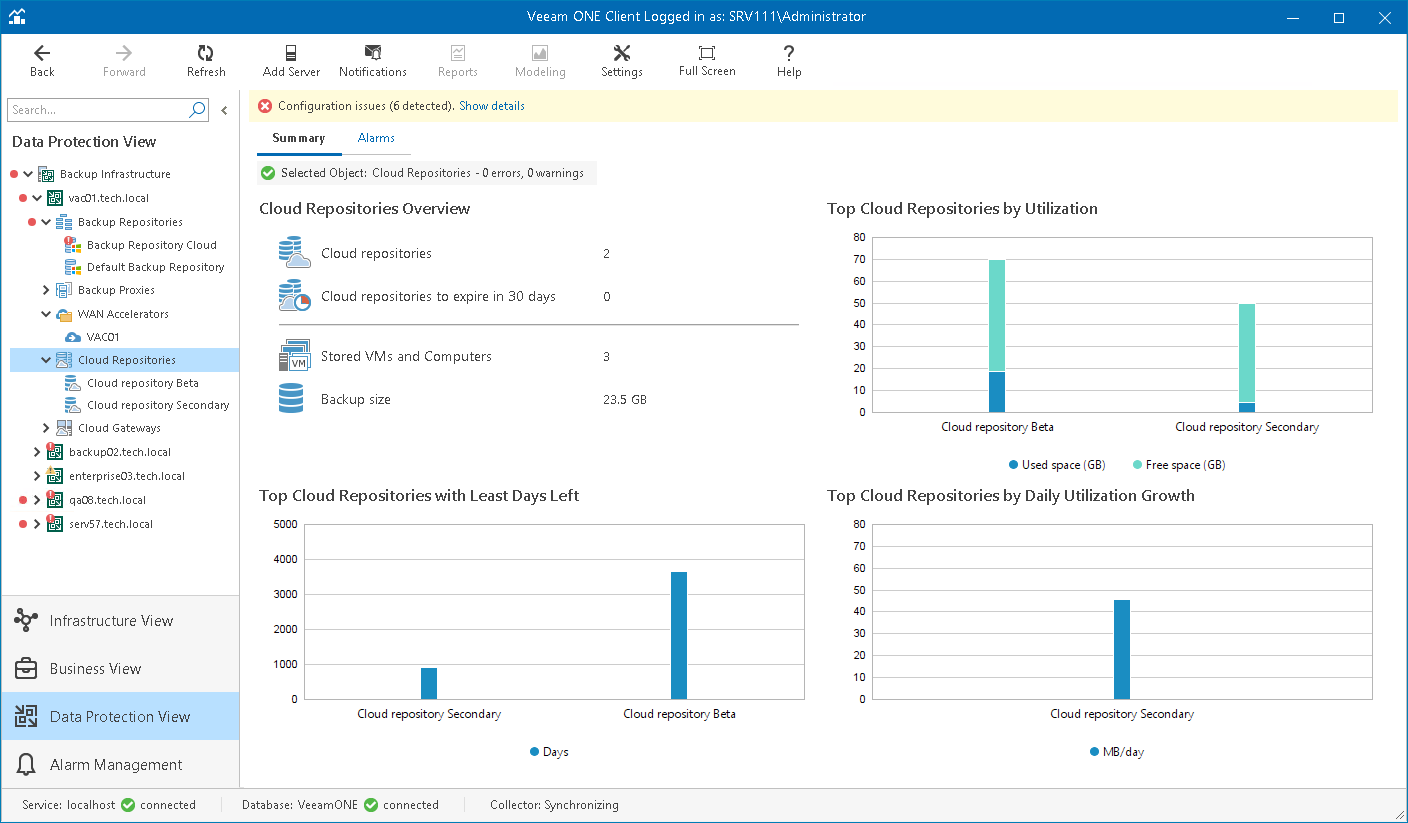1408x823 pixels.
Task: Open the Add Server toolbar icon
Action: (x=291, y=54)
